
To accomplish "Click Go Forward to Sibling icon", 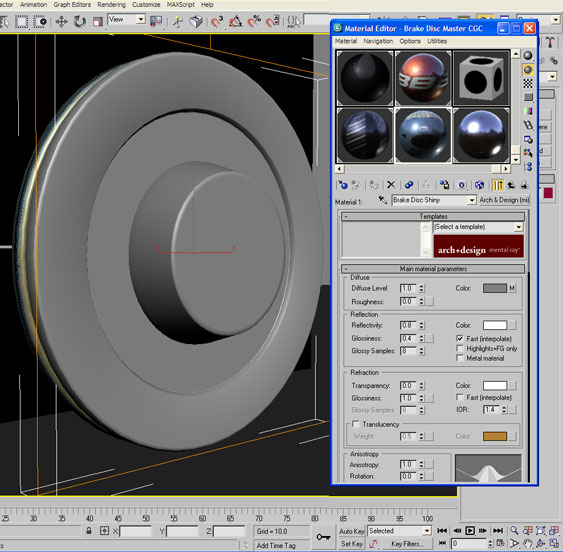I will (x=524, y=185).
